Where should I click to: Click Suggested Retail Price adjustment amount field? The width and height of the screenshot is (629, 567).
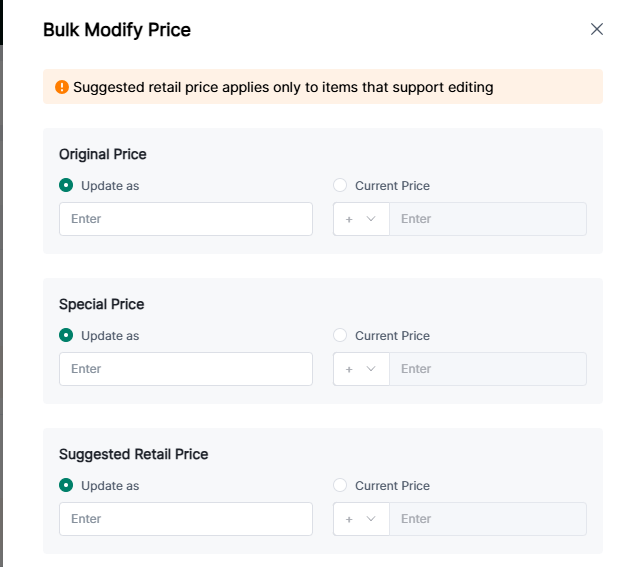tap(487, 519)
